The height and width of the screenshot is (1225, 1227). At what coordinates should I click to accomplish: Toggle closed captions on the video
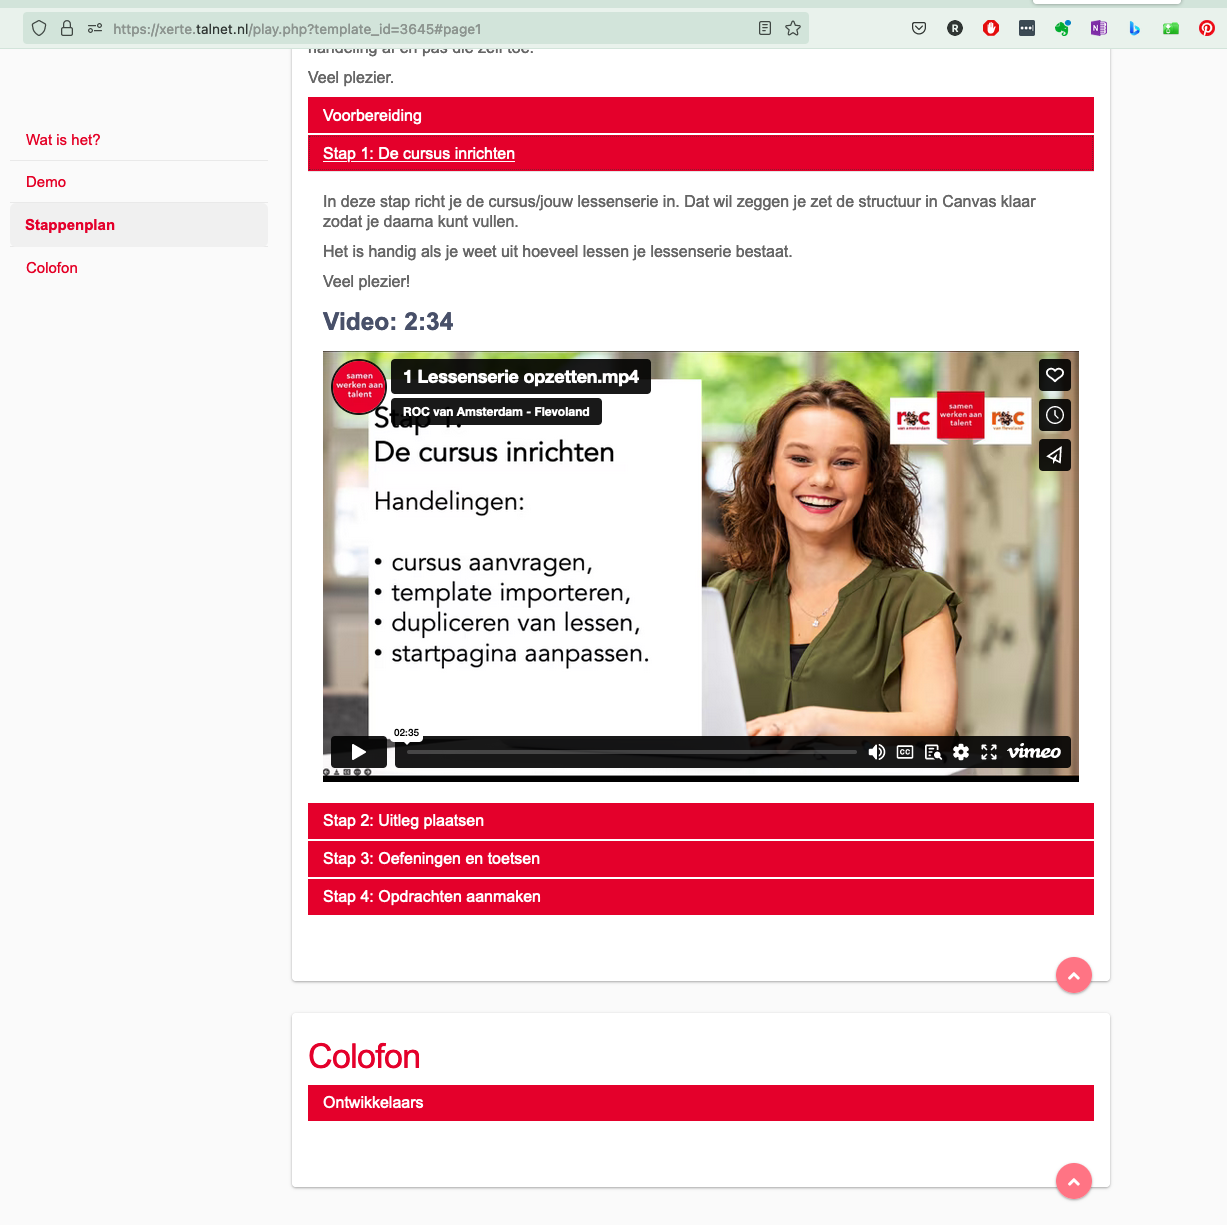[x=905, y=752]
